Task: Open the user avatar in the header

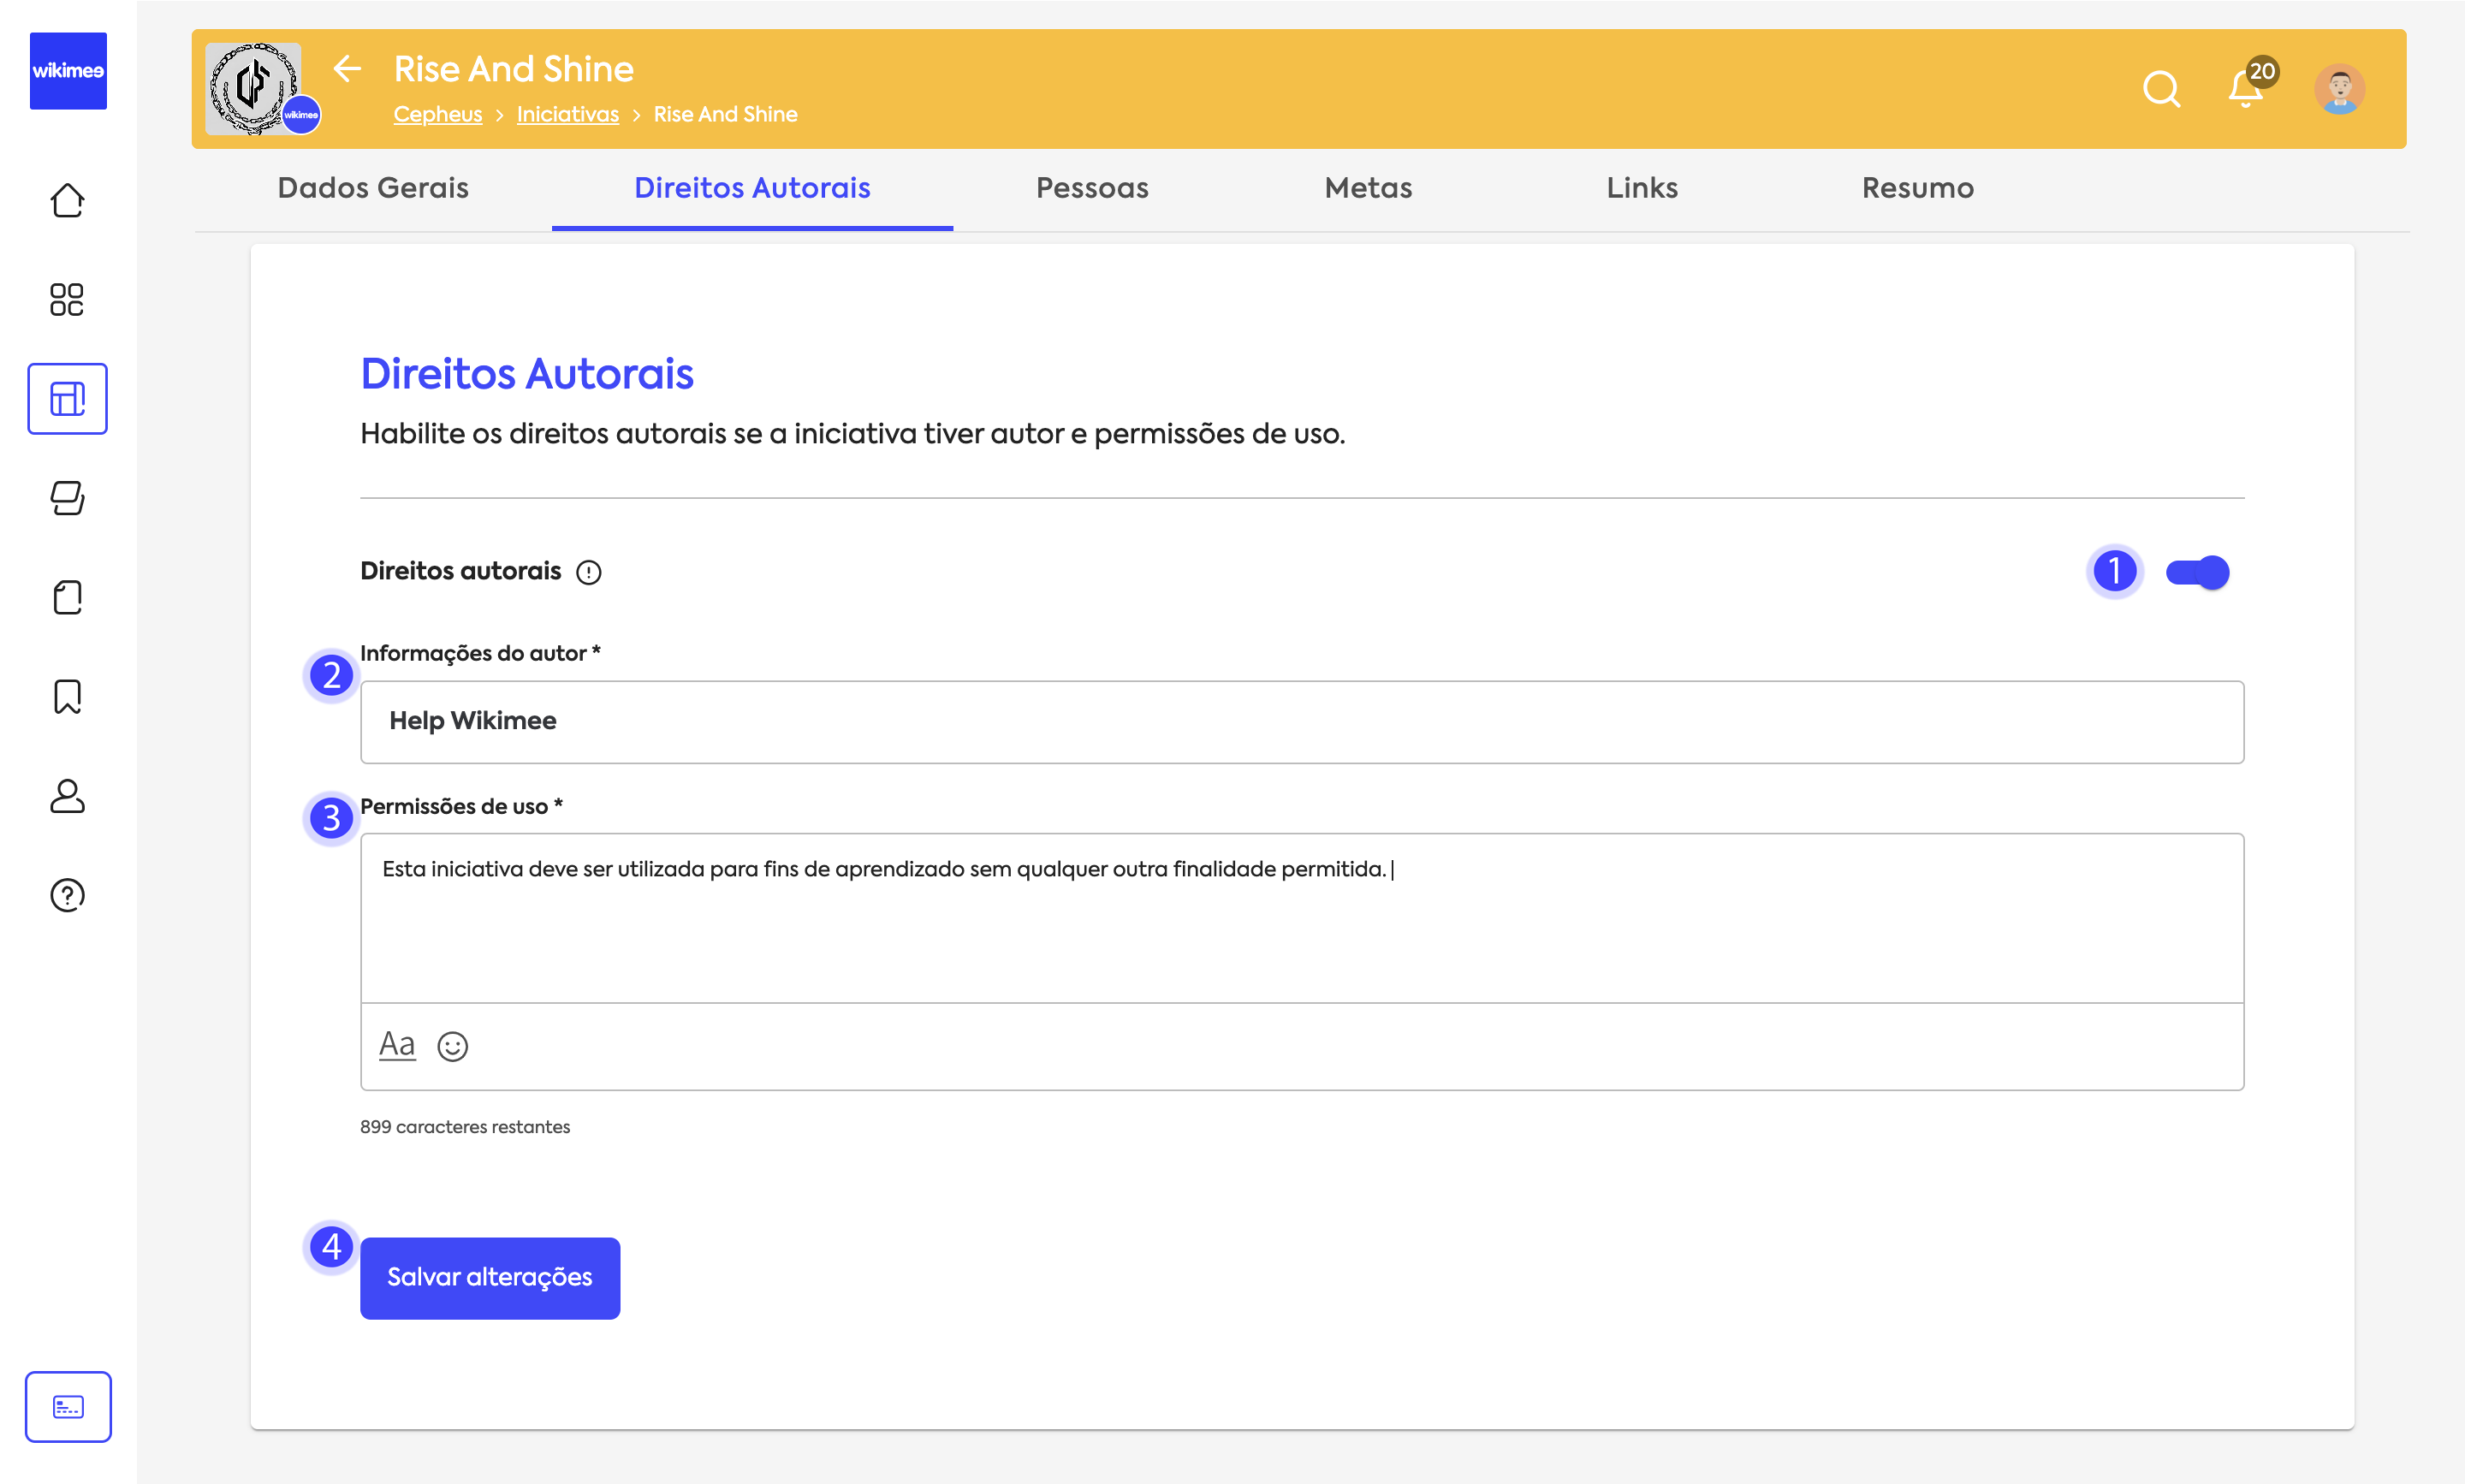Action: click(x=2339, y=89)
